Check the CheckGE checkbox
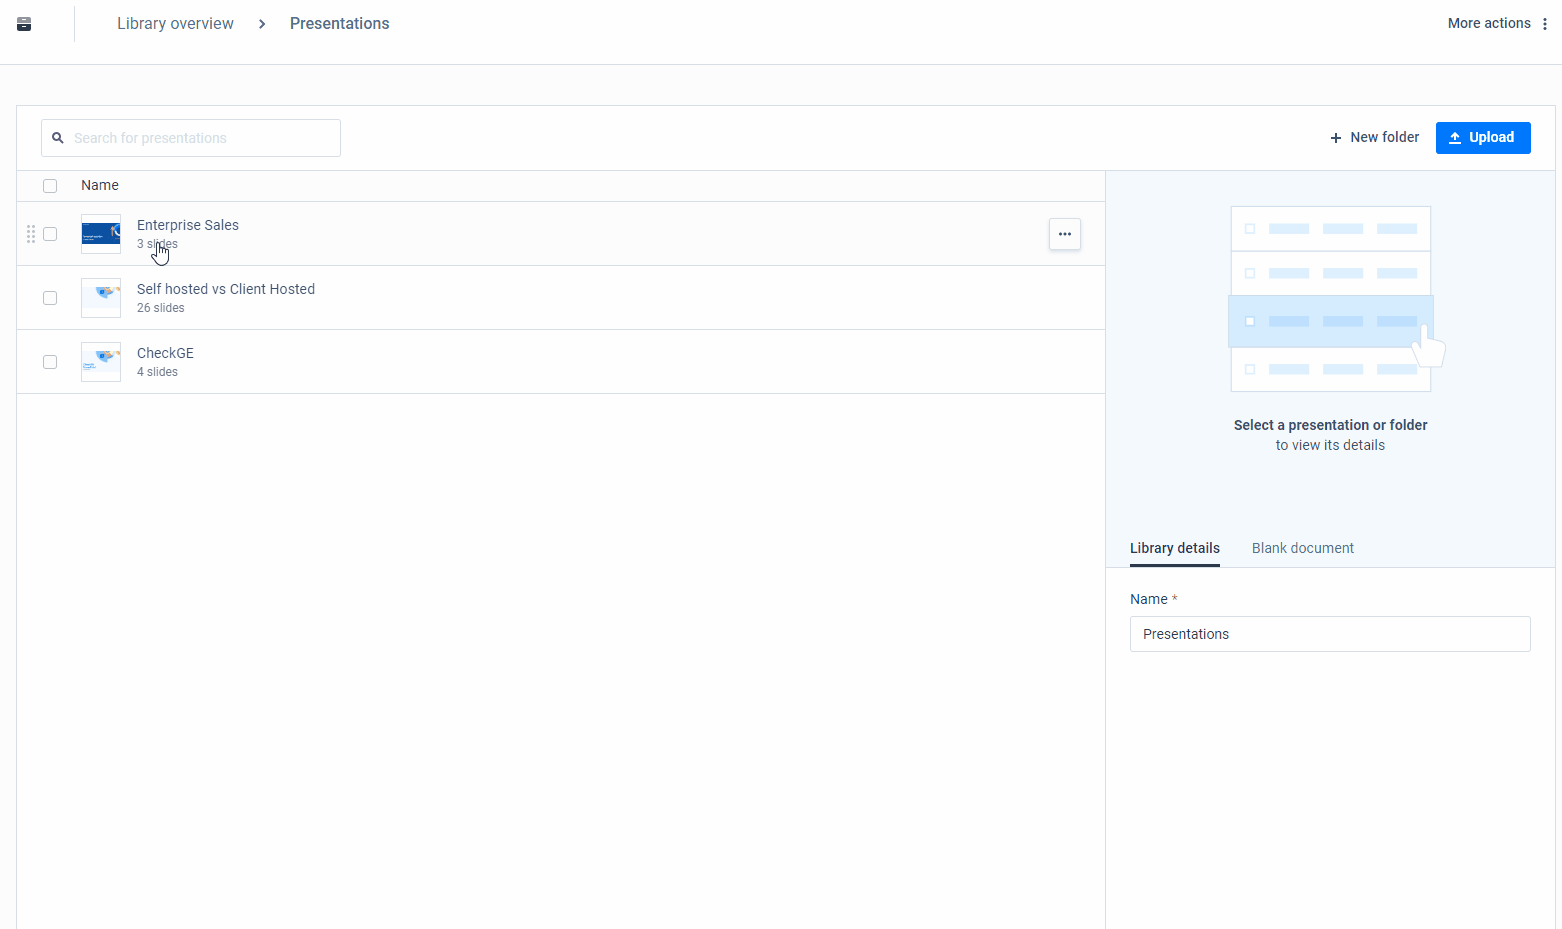Image resolution: width=1562 pixels, height=929 pixels. tap(50, 361)
